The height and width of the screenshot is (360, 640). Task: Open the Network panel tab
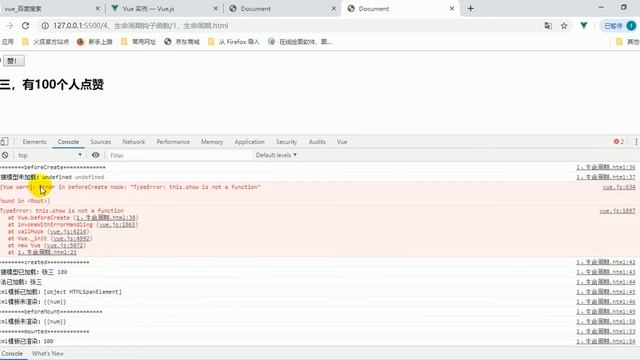(133, 142)
